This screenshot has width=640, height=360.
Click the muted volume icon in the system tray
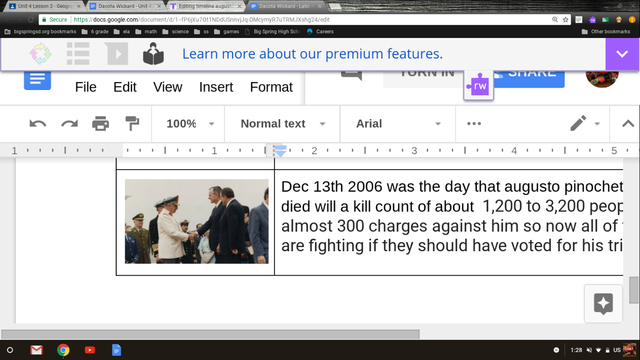pyautogui.click(x=589, y=350)
